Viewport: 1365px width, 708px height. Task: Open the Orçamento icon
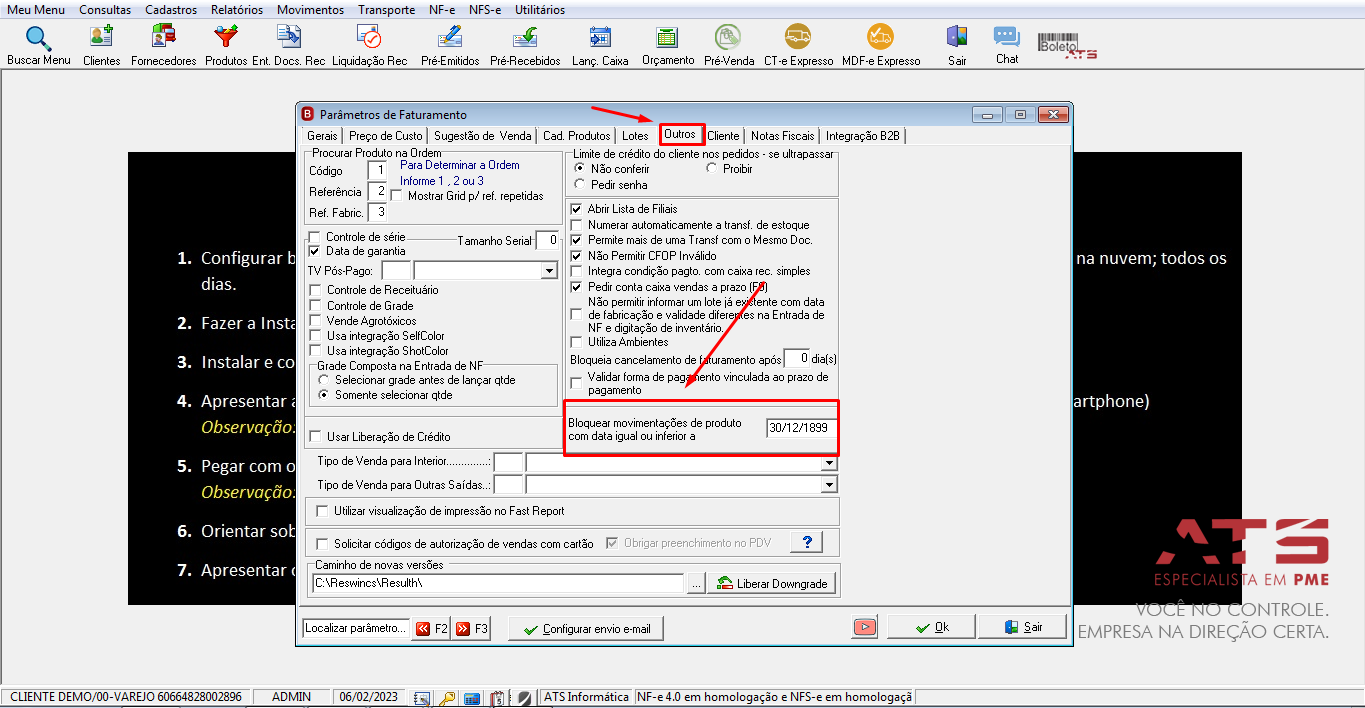(668, 37)
